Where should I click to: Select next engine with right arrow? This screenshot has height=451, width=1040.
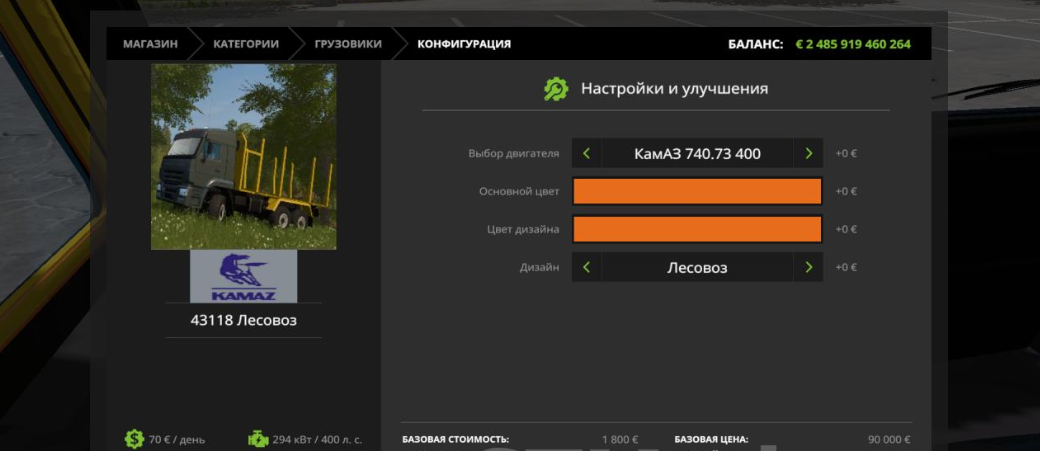point(808,154)
